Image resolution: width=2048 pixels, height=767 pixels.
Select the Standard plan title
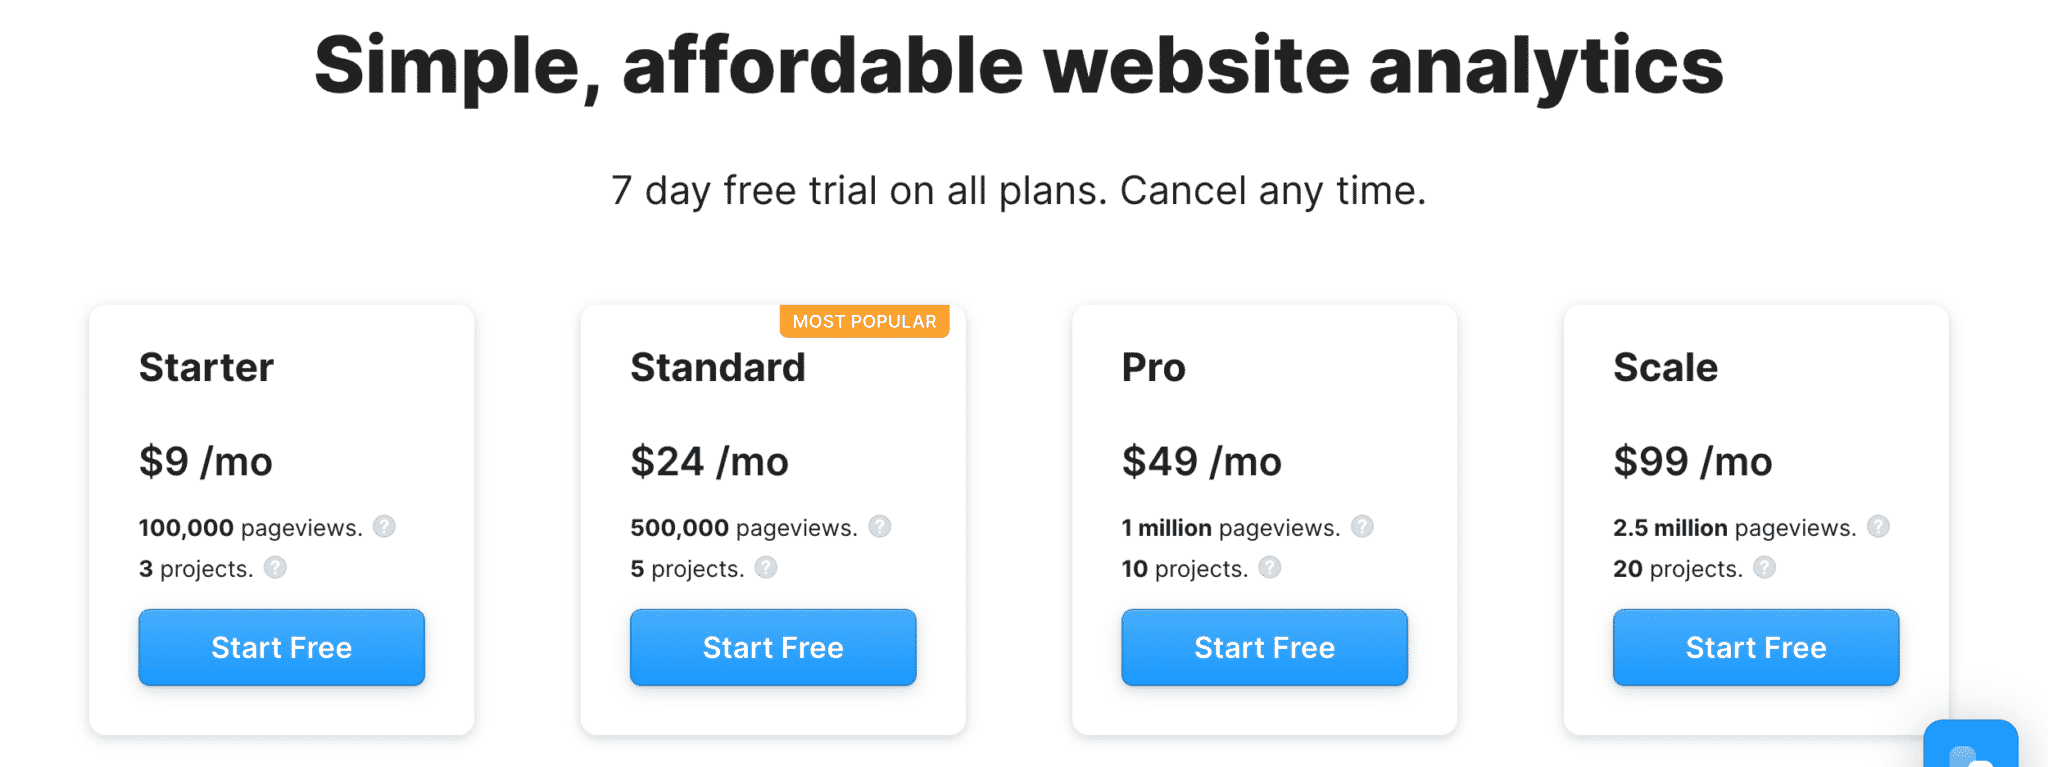pyautogui.click(x=717, y=367)
